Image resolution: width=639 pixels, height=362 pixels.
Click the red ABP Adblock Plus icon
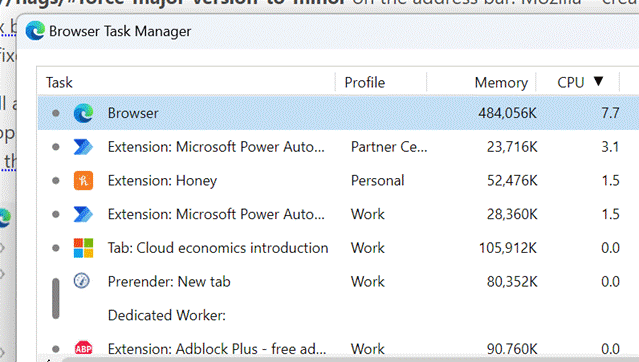(84, 349)
